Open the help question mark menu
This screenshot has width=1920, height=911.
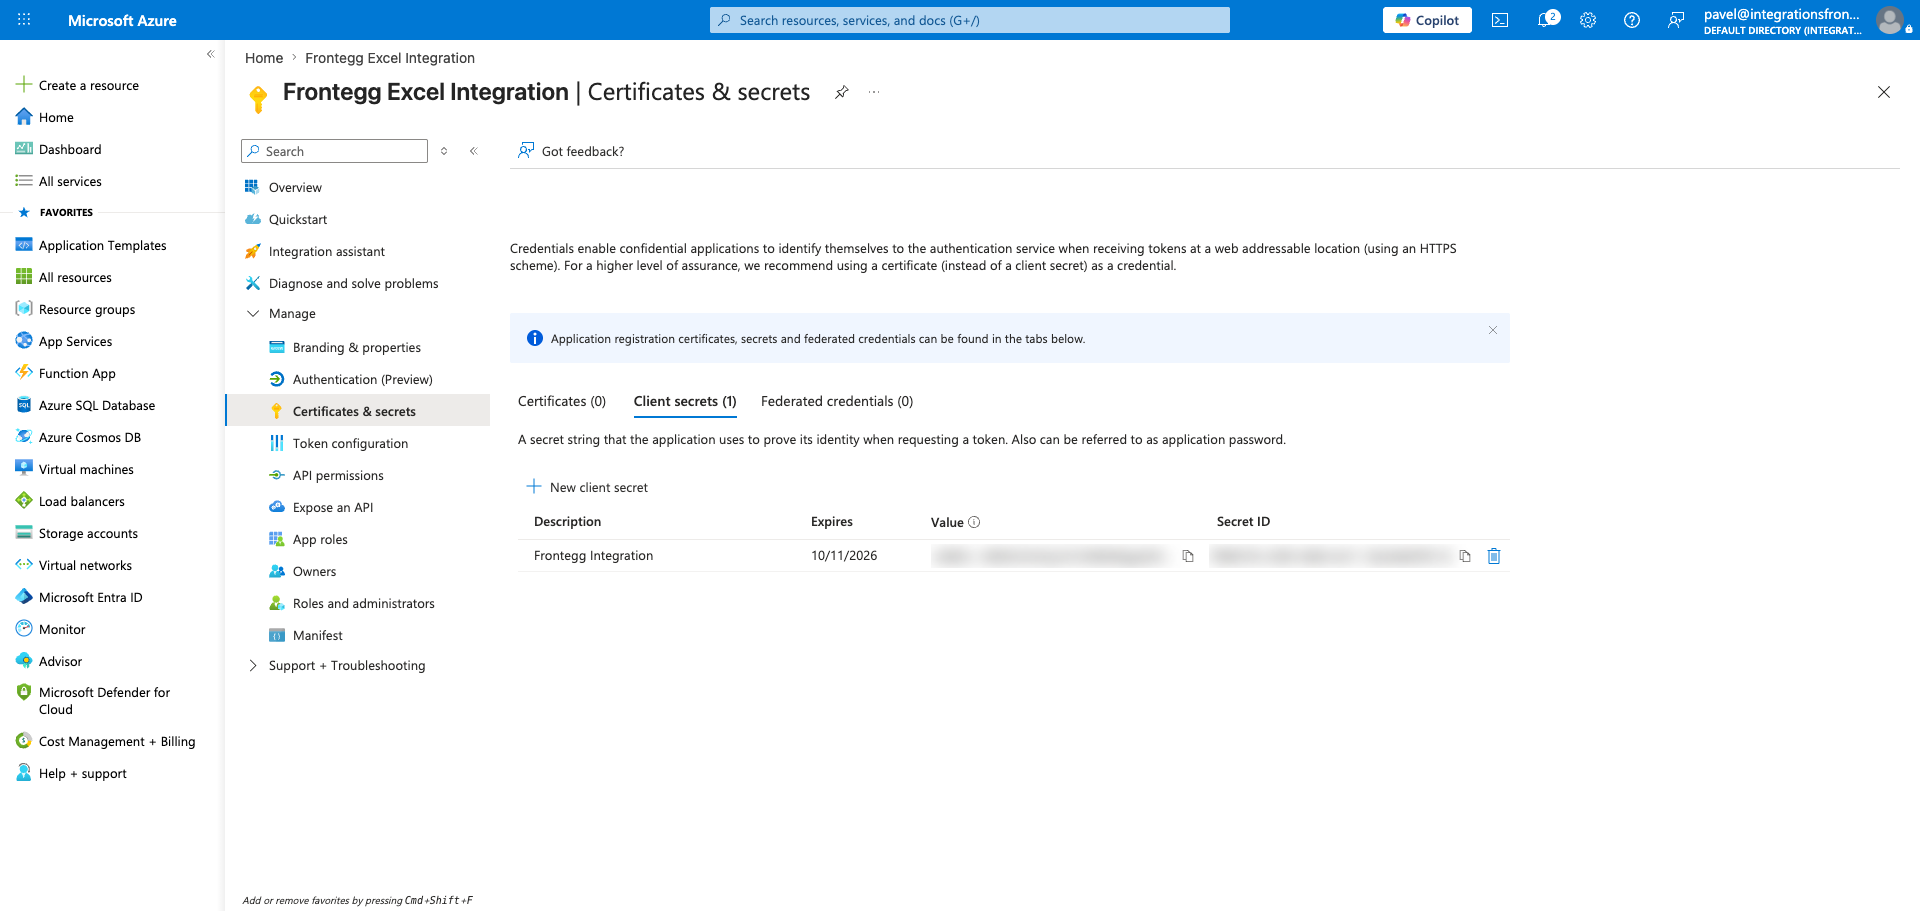point(1632,20)
